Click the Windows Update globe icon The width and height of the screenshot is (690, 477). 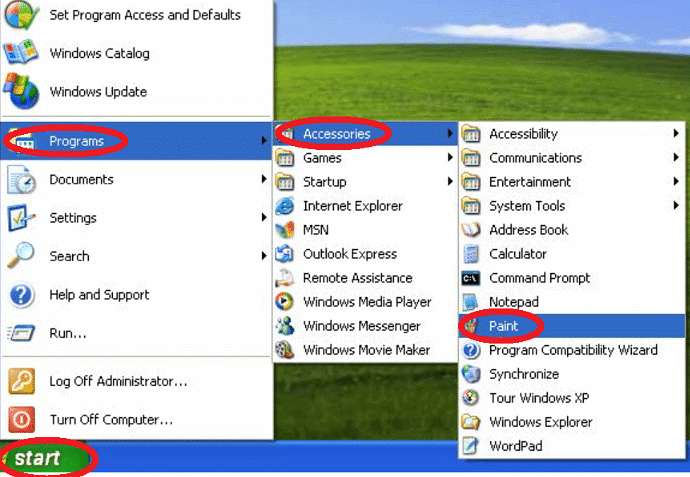(x=22, y=92)
